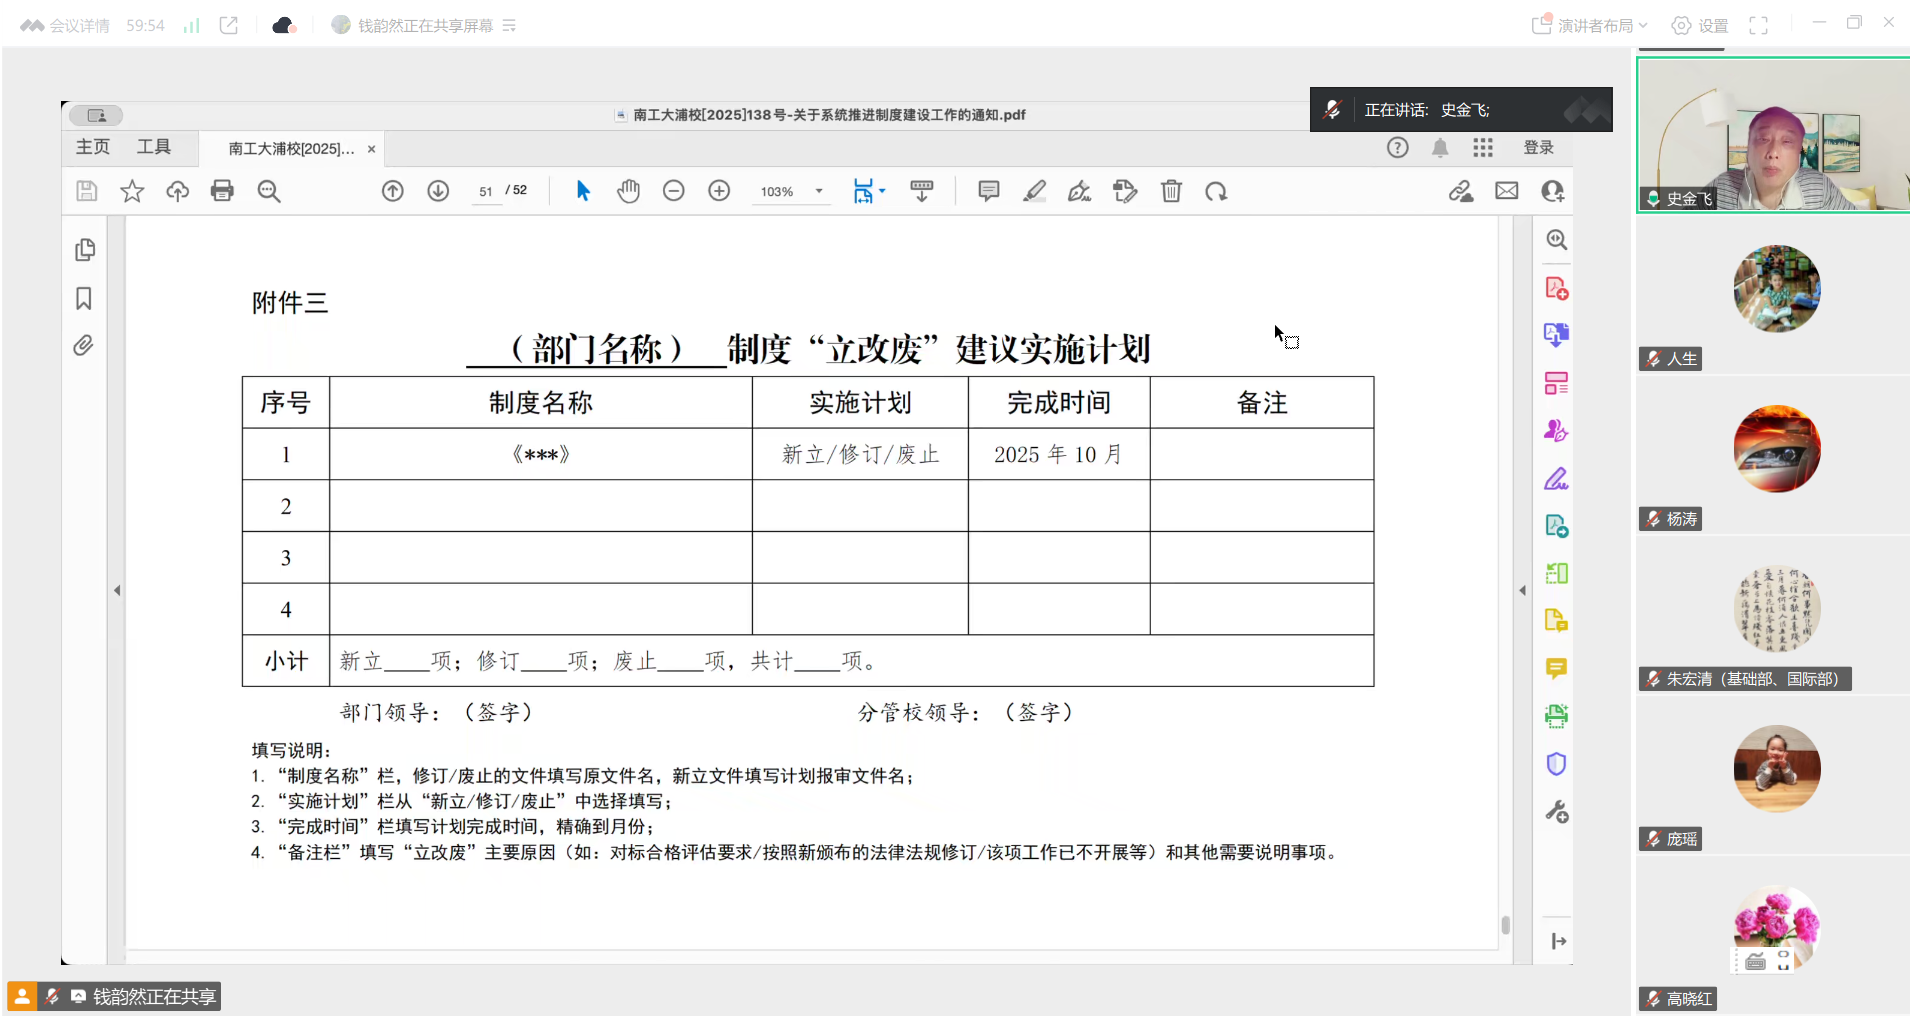Go to the previous page with the up arrow
The image size is (1910, 1016).
coord(393,191)
